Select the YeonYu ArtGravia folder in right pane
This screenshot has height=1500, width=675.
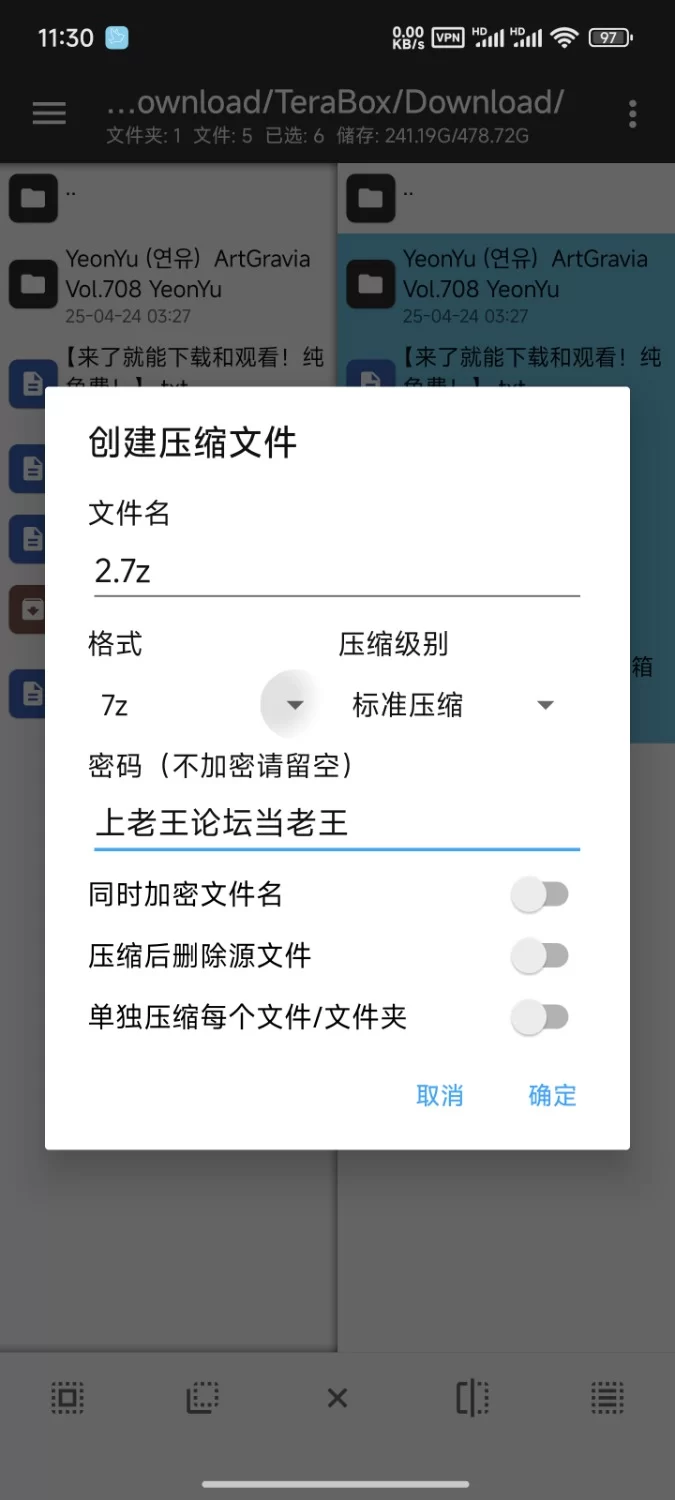pos(506,285)
